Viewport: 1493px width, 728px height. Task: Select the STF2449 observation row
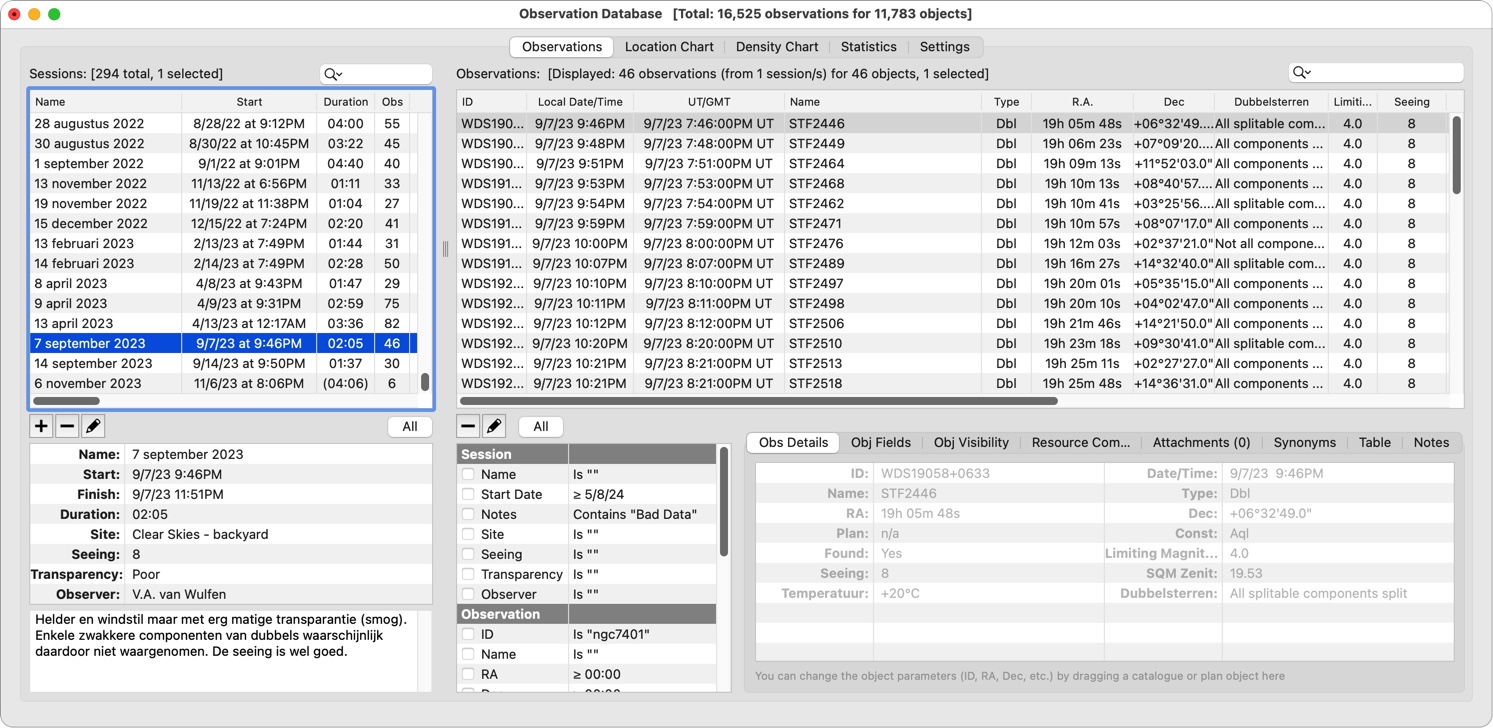pyautogui.click(x=952, y=143)
